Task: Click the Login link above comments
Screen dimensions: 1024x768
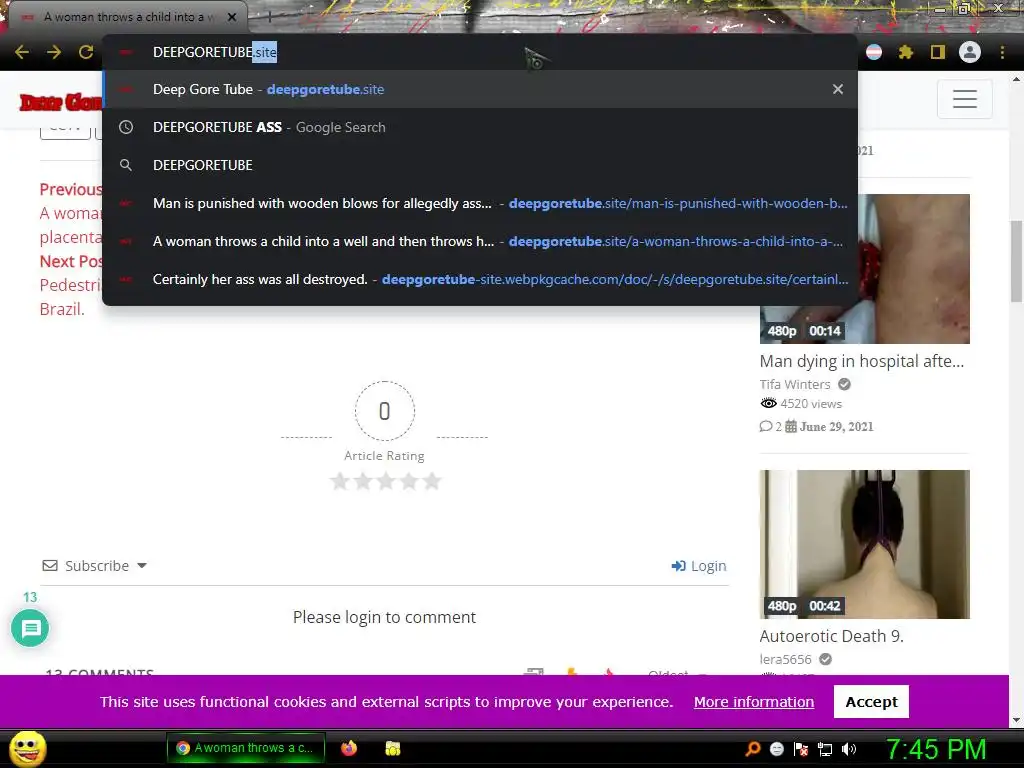Action: click(x=699, y=566)
